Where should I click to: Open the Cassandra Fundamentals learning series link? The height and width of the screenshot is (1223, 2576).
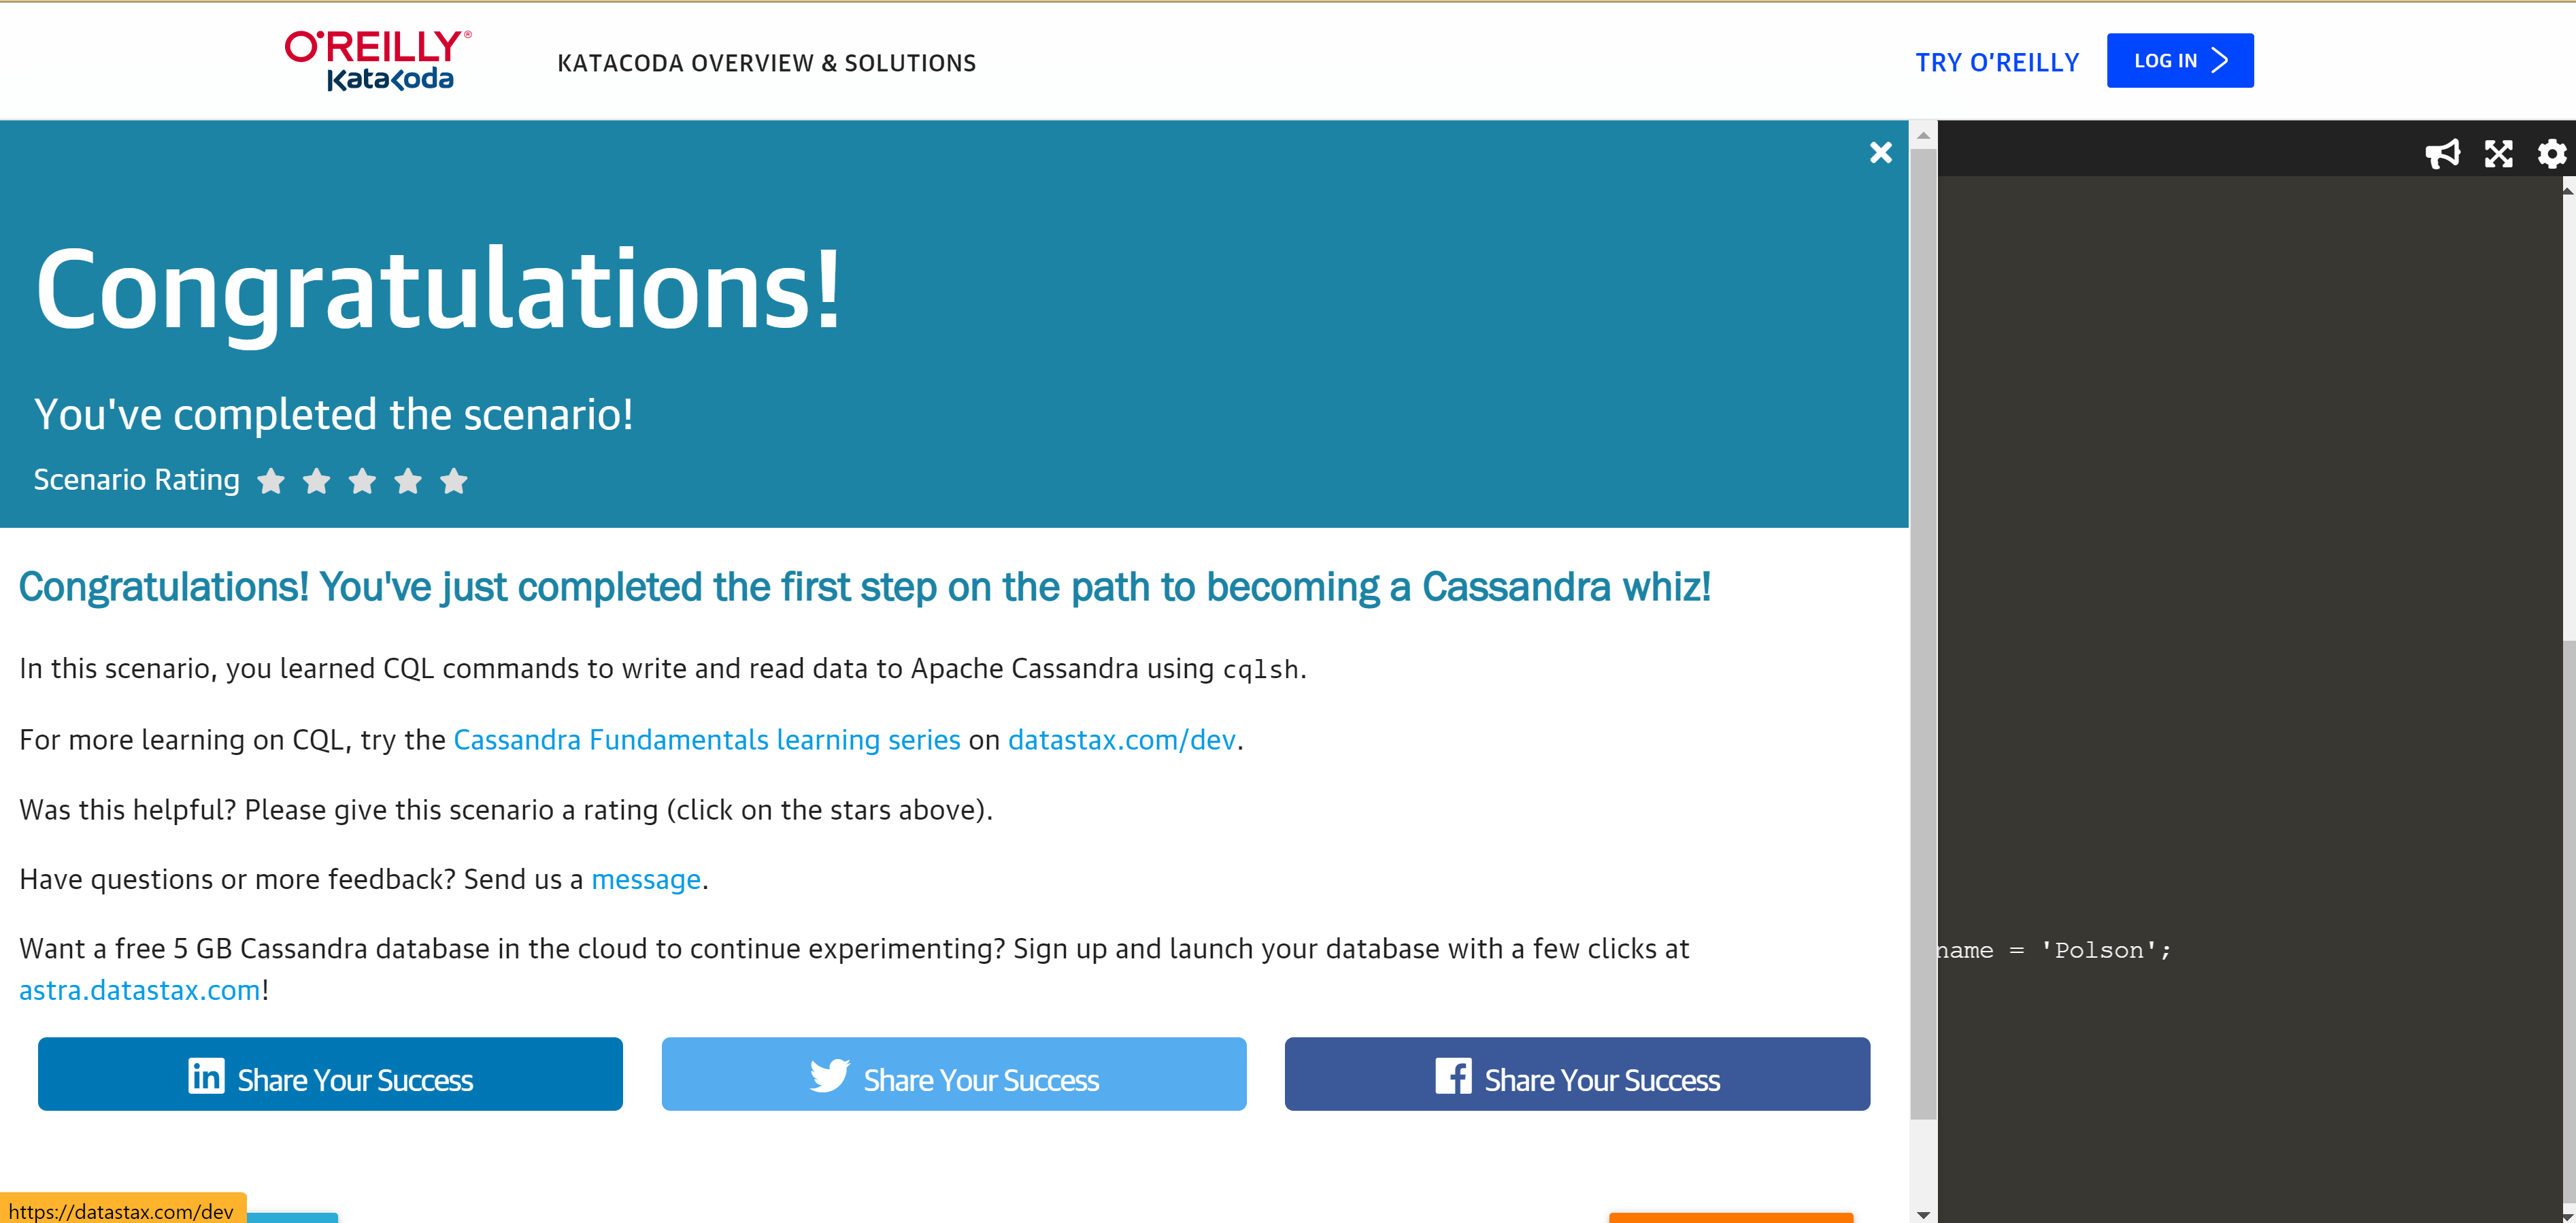[706, 739]
